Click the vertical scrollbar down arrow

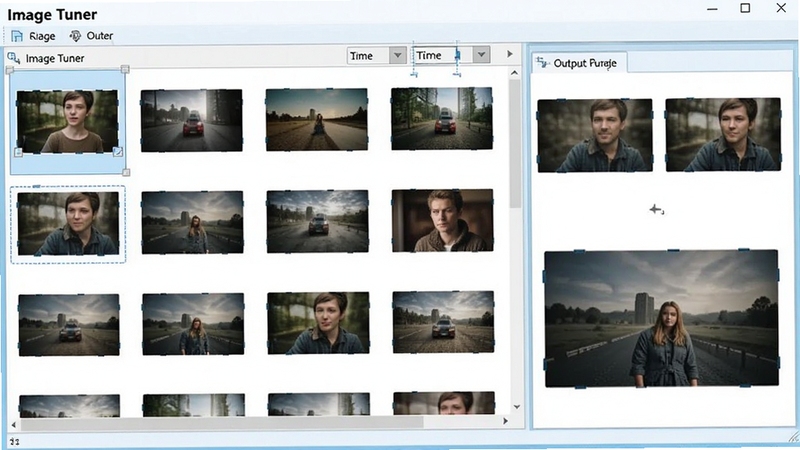[x=516, y=407]
